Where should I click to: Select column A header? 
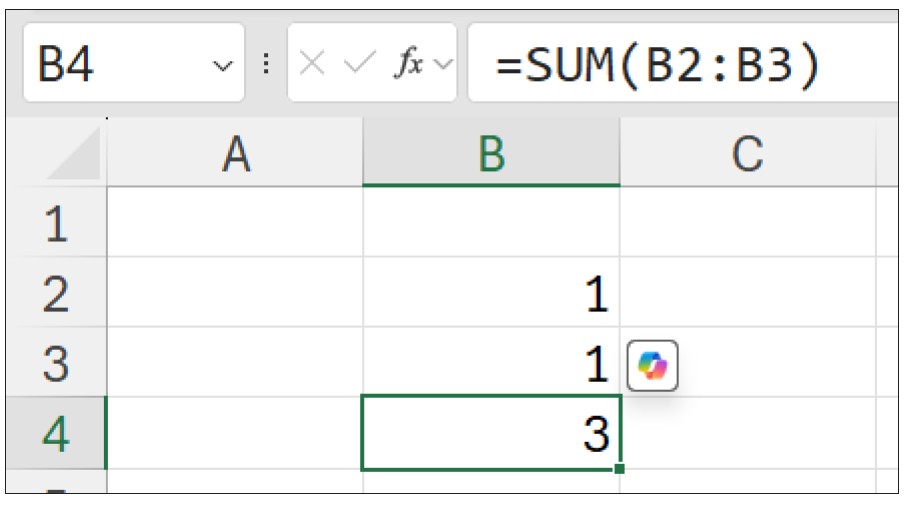tap(235, 155)
